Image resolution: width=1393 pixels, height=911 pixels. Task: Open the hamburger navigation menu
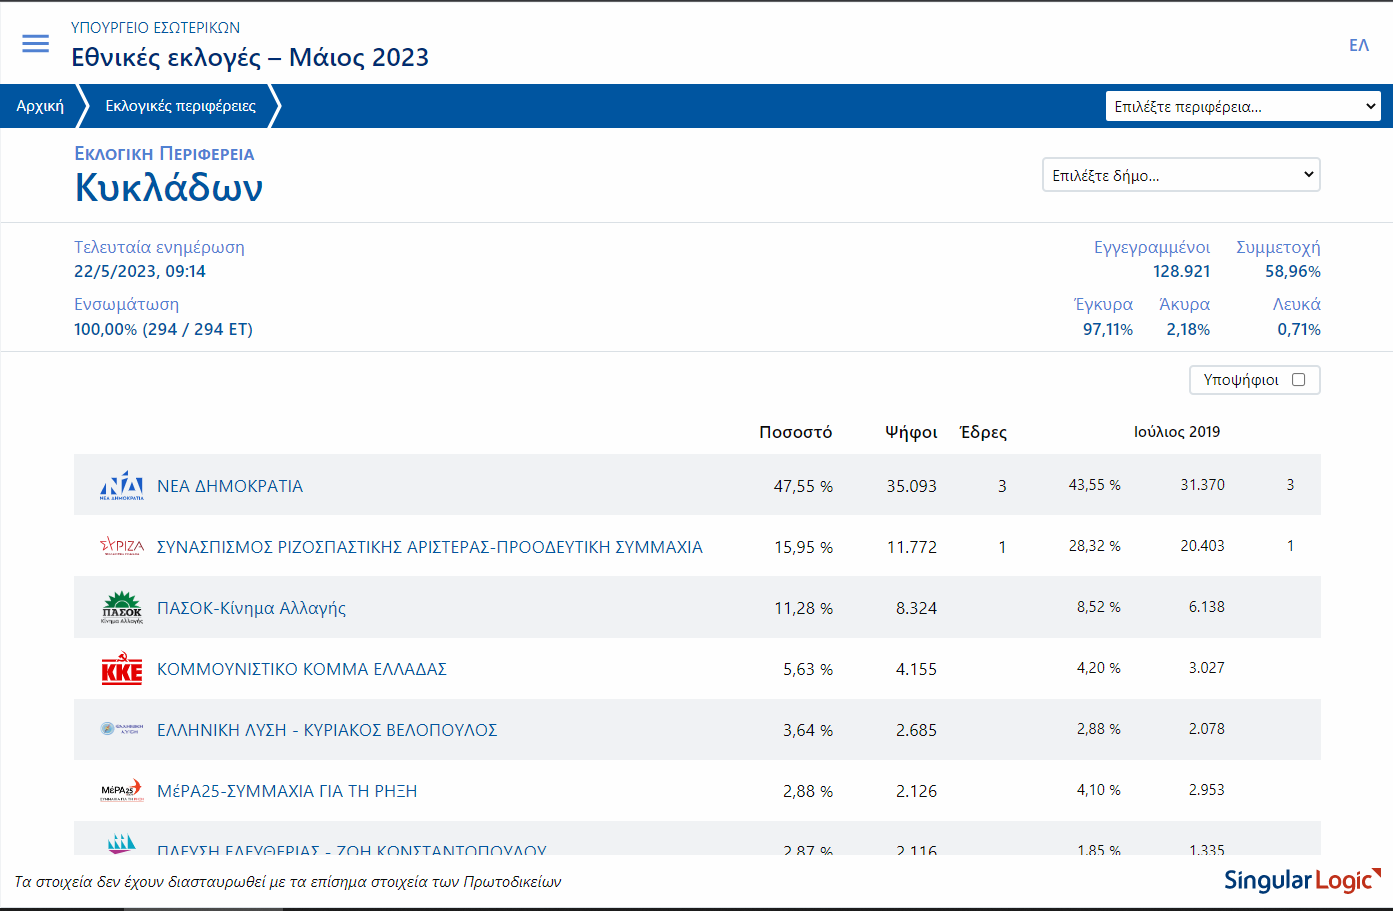point(36,43)
